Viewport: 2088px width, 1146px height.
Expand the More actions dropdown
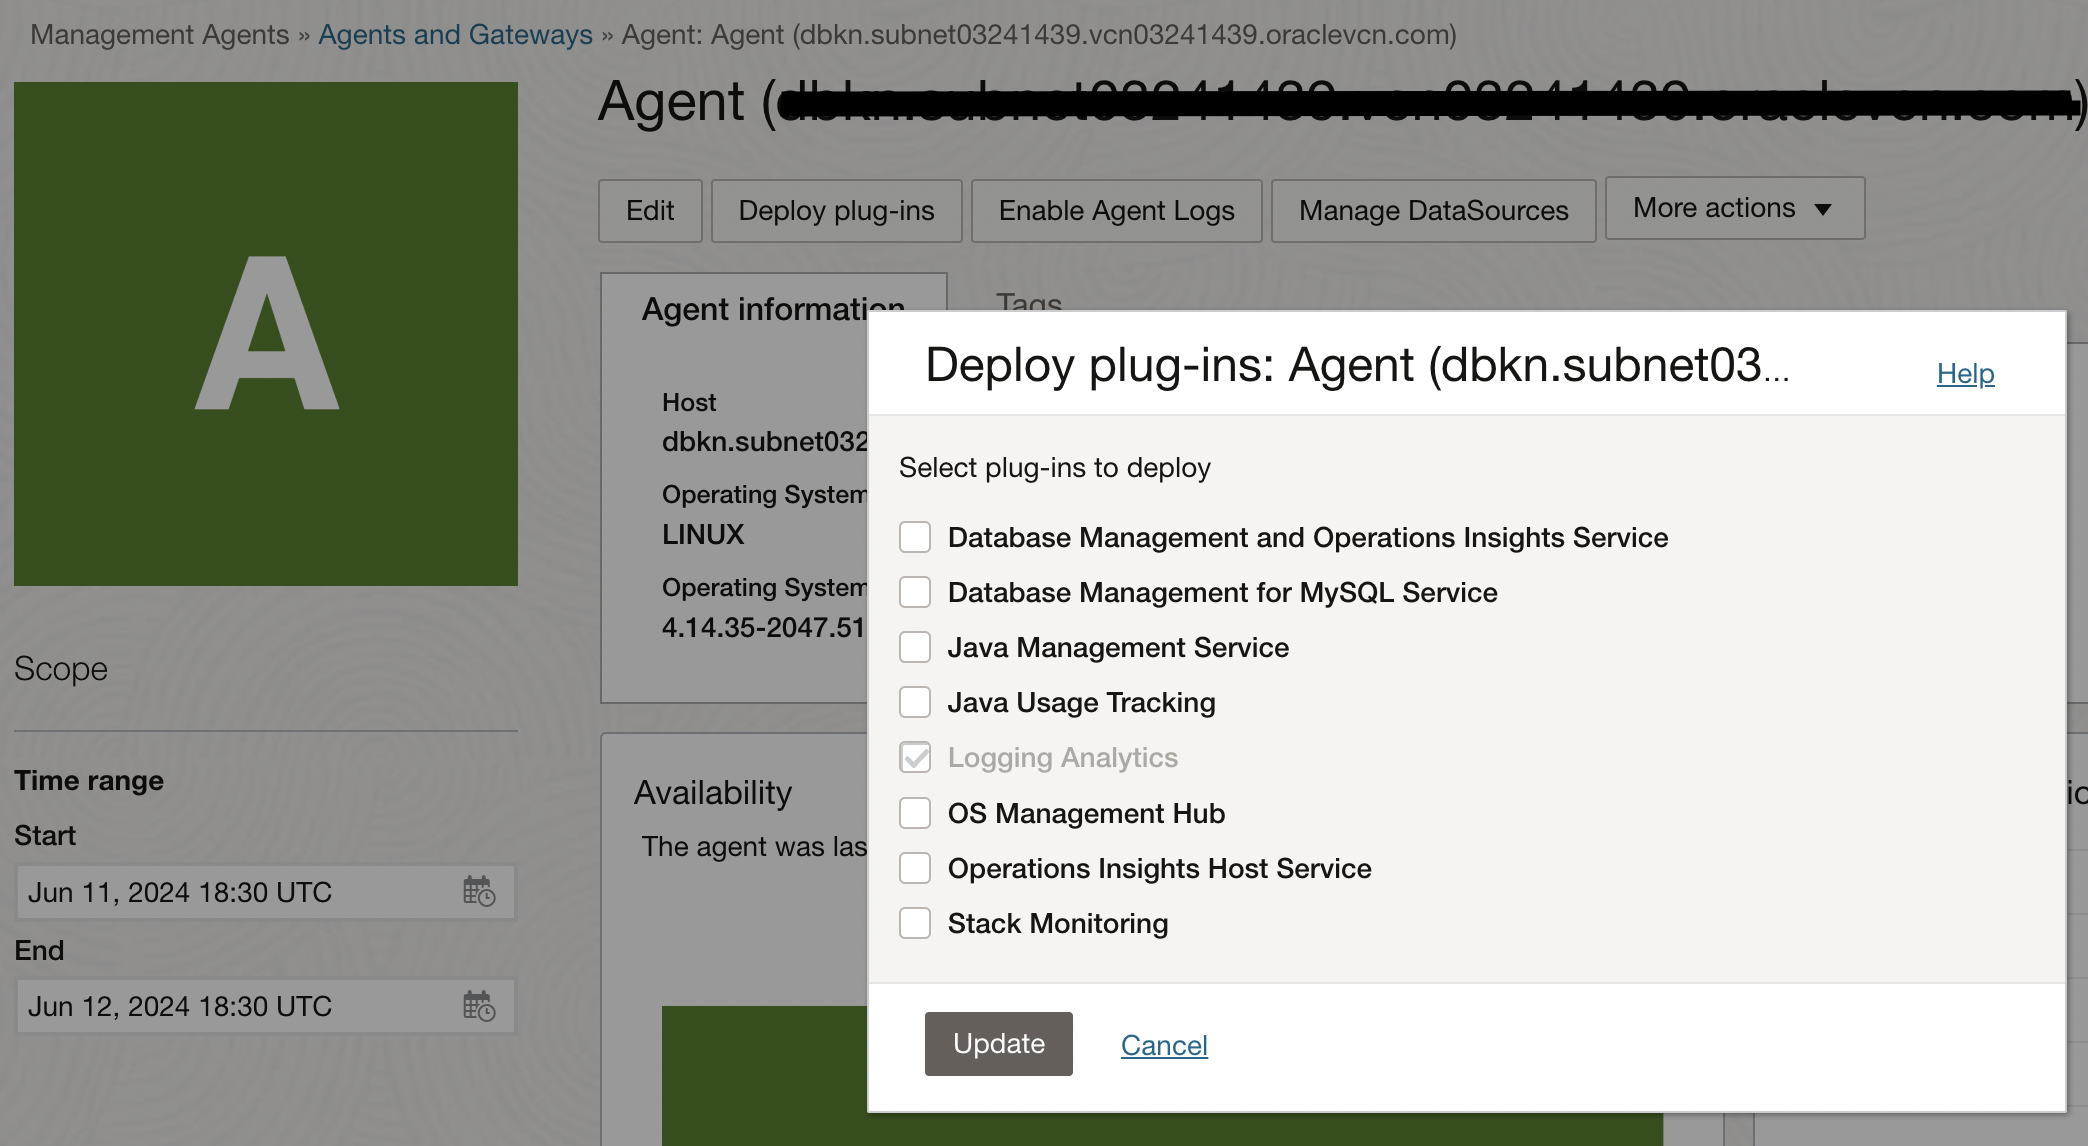click(1734, 208)
